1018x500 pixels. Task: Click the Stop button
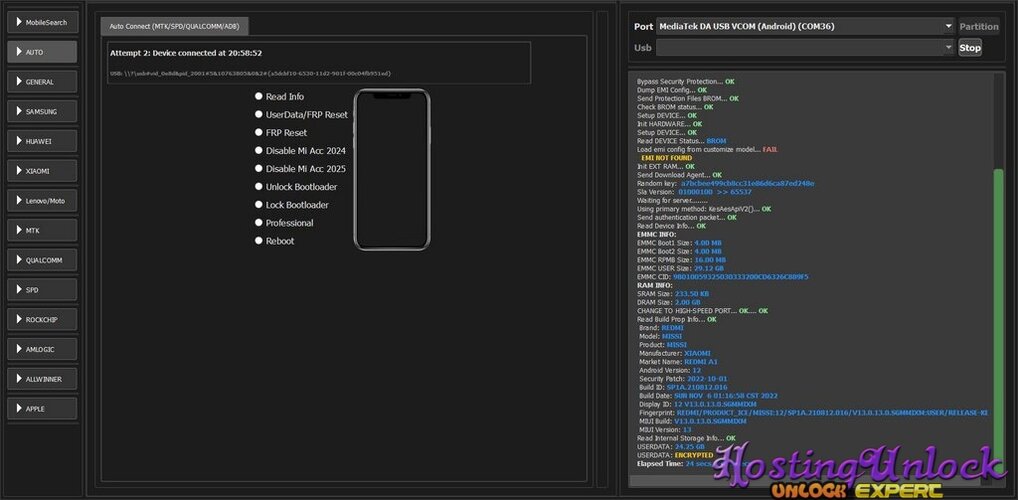coord(970,47)
